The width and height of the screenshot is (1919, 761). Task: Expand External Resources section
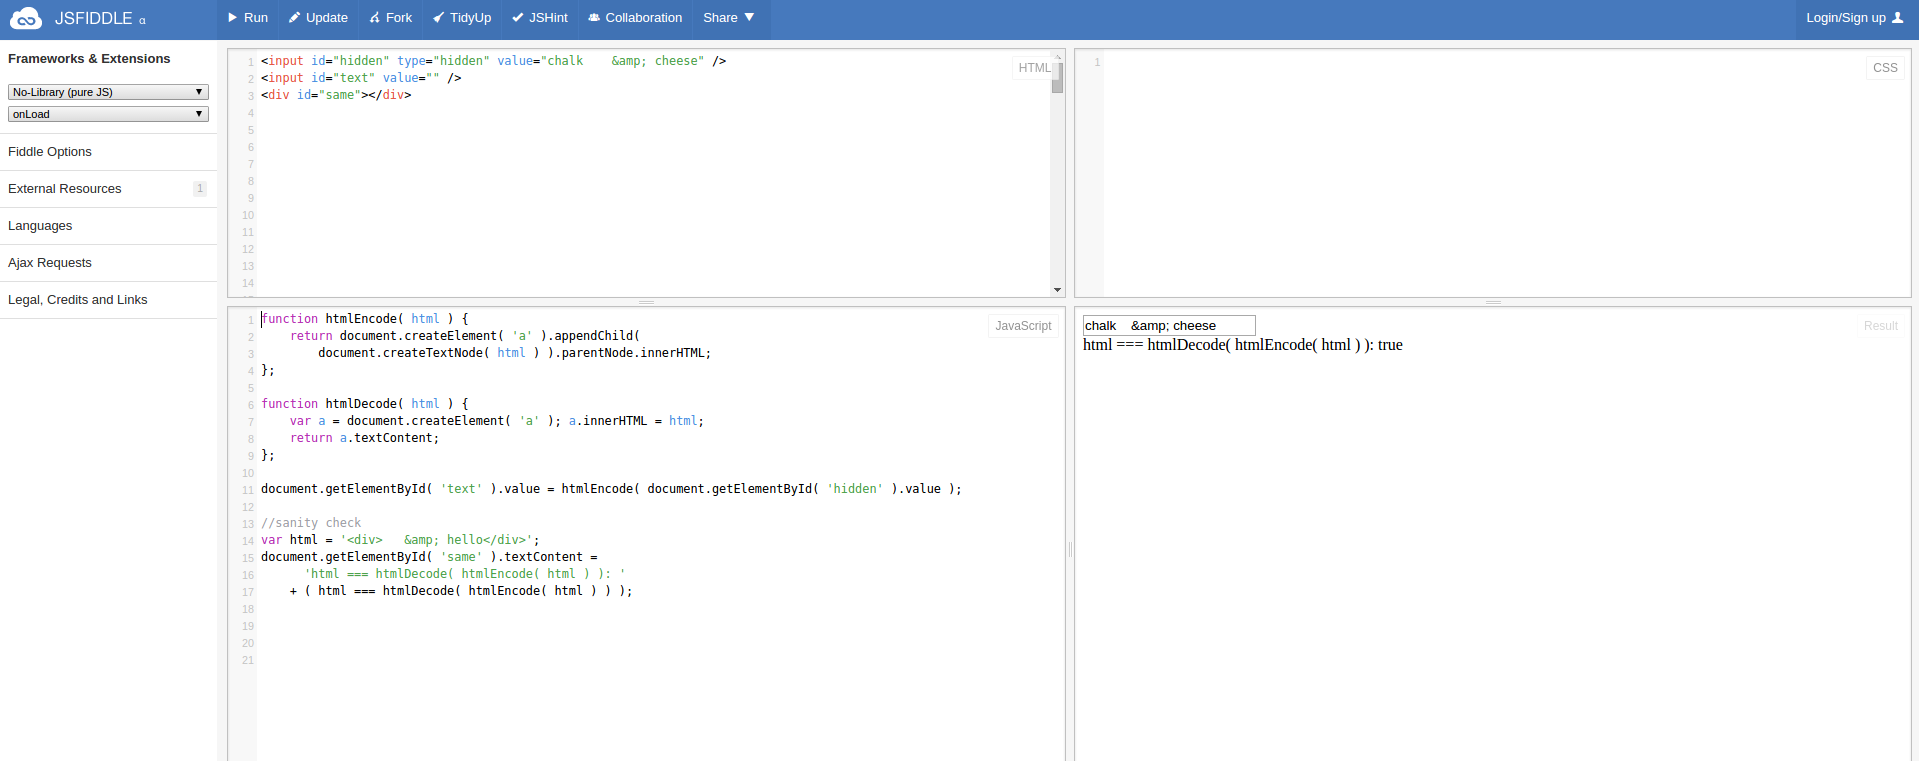coord(65,189)
